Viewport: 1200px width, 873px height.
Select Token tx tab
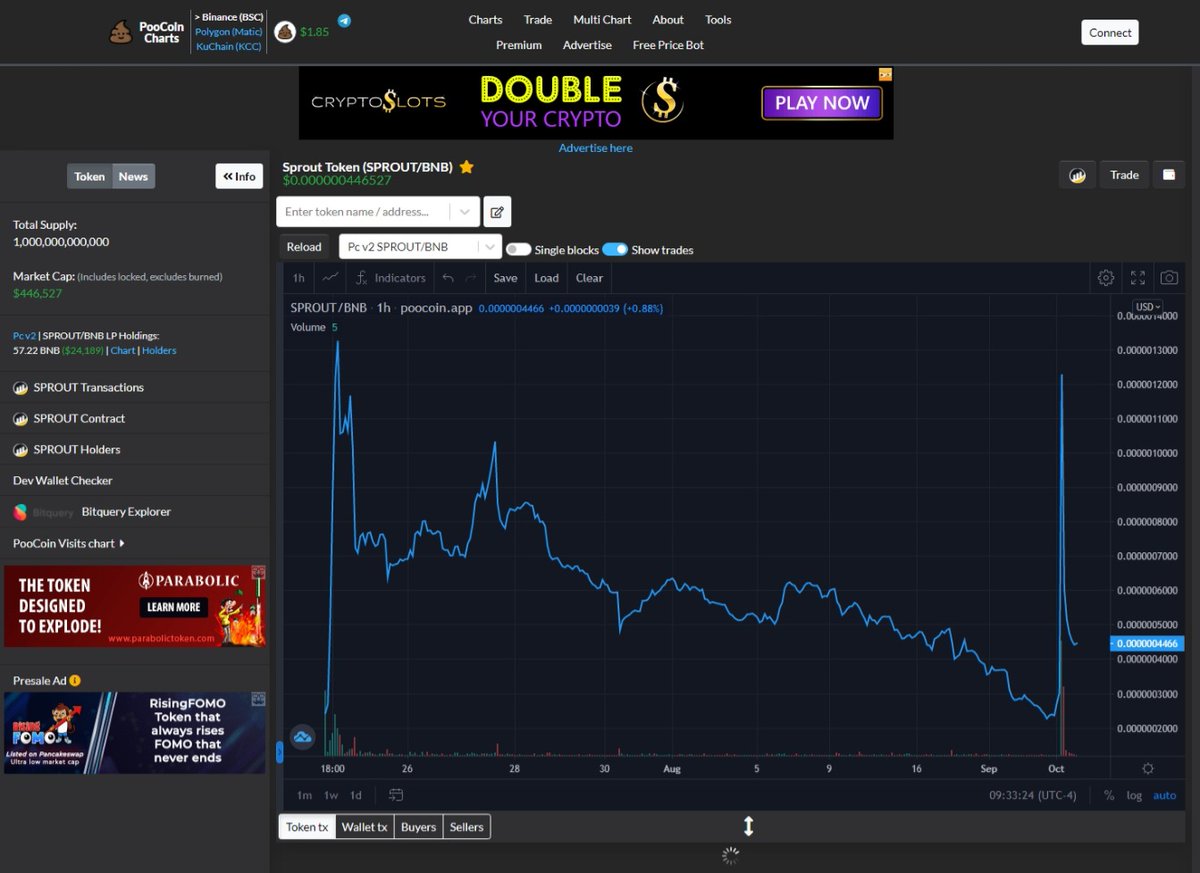(307, 827)
